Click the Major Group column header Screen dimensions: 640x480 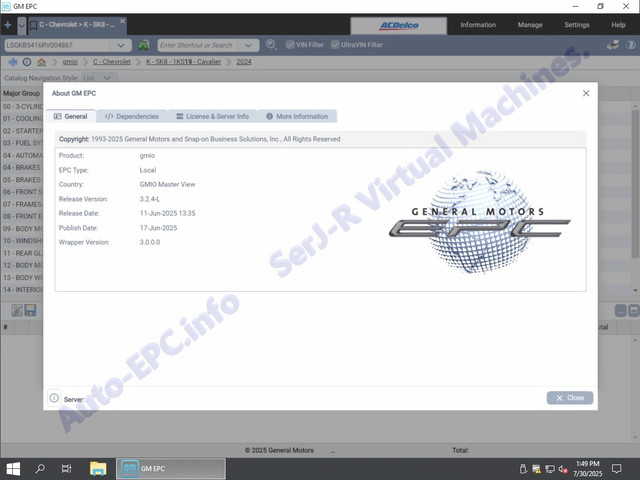22,93
